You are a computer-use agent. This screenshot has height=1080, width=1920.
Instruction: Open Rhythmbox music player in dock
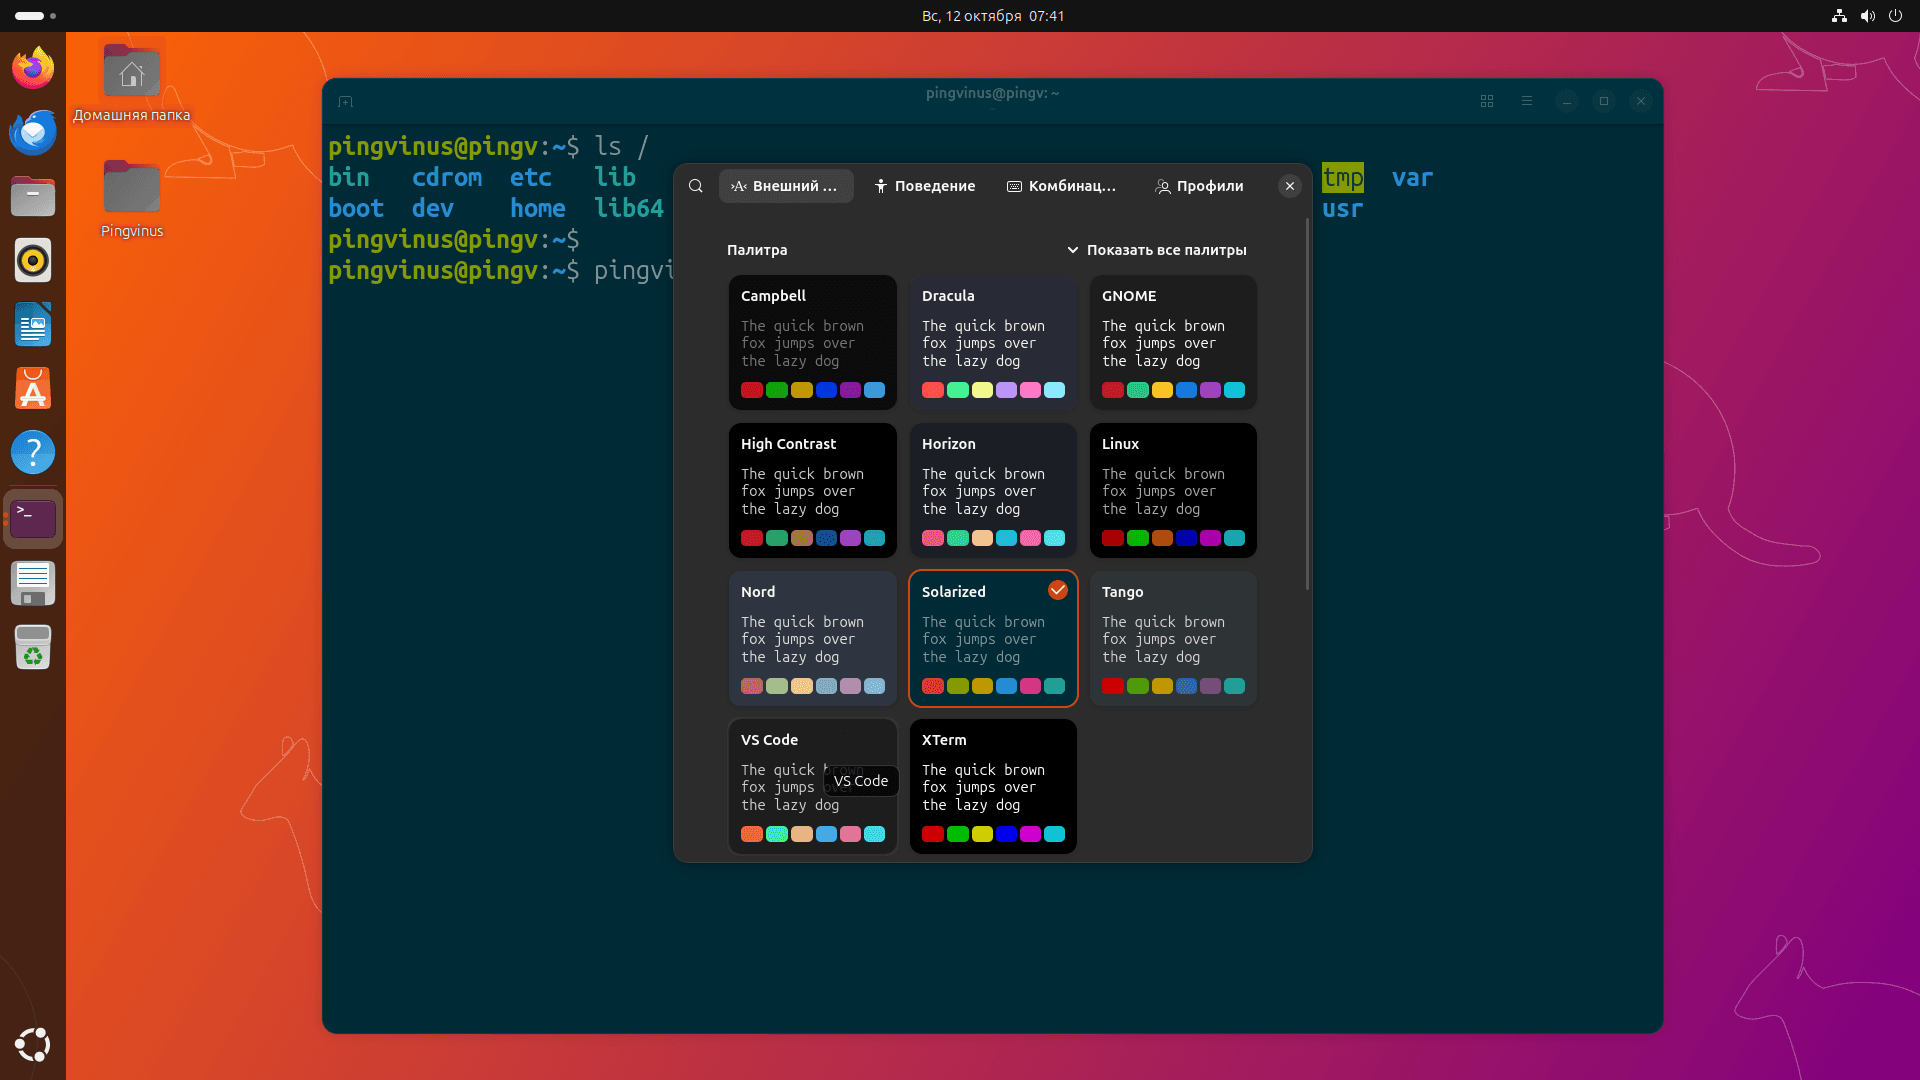[33, 261]
